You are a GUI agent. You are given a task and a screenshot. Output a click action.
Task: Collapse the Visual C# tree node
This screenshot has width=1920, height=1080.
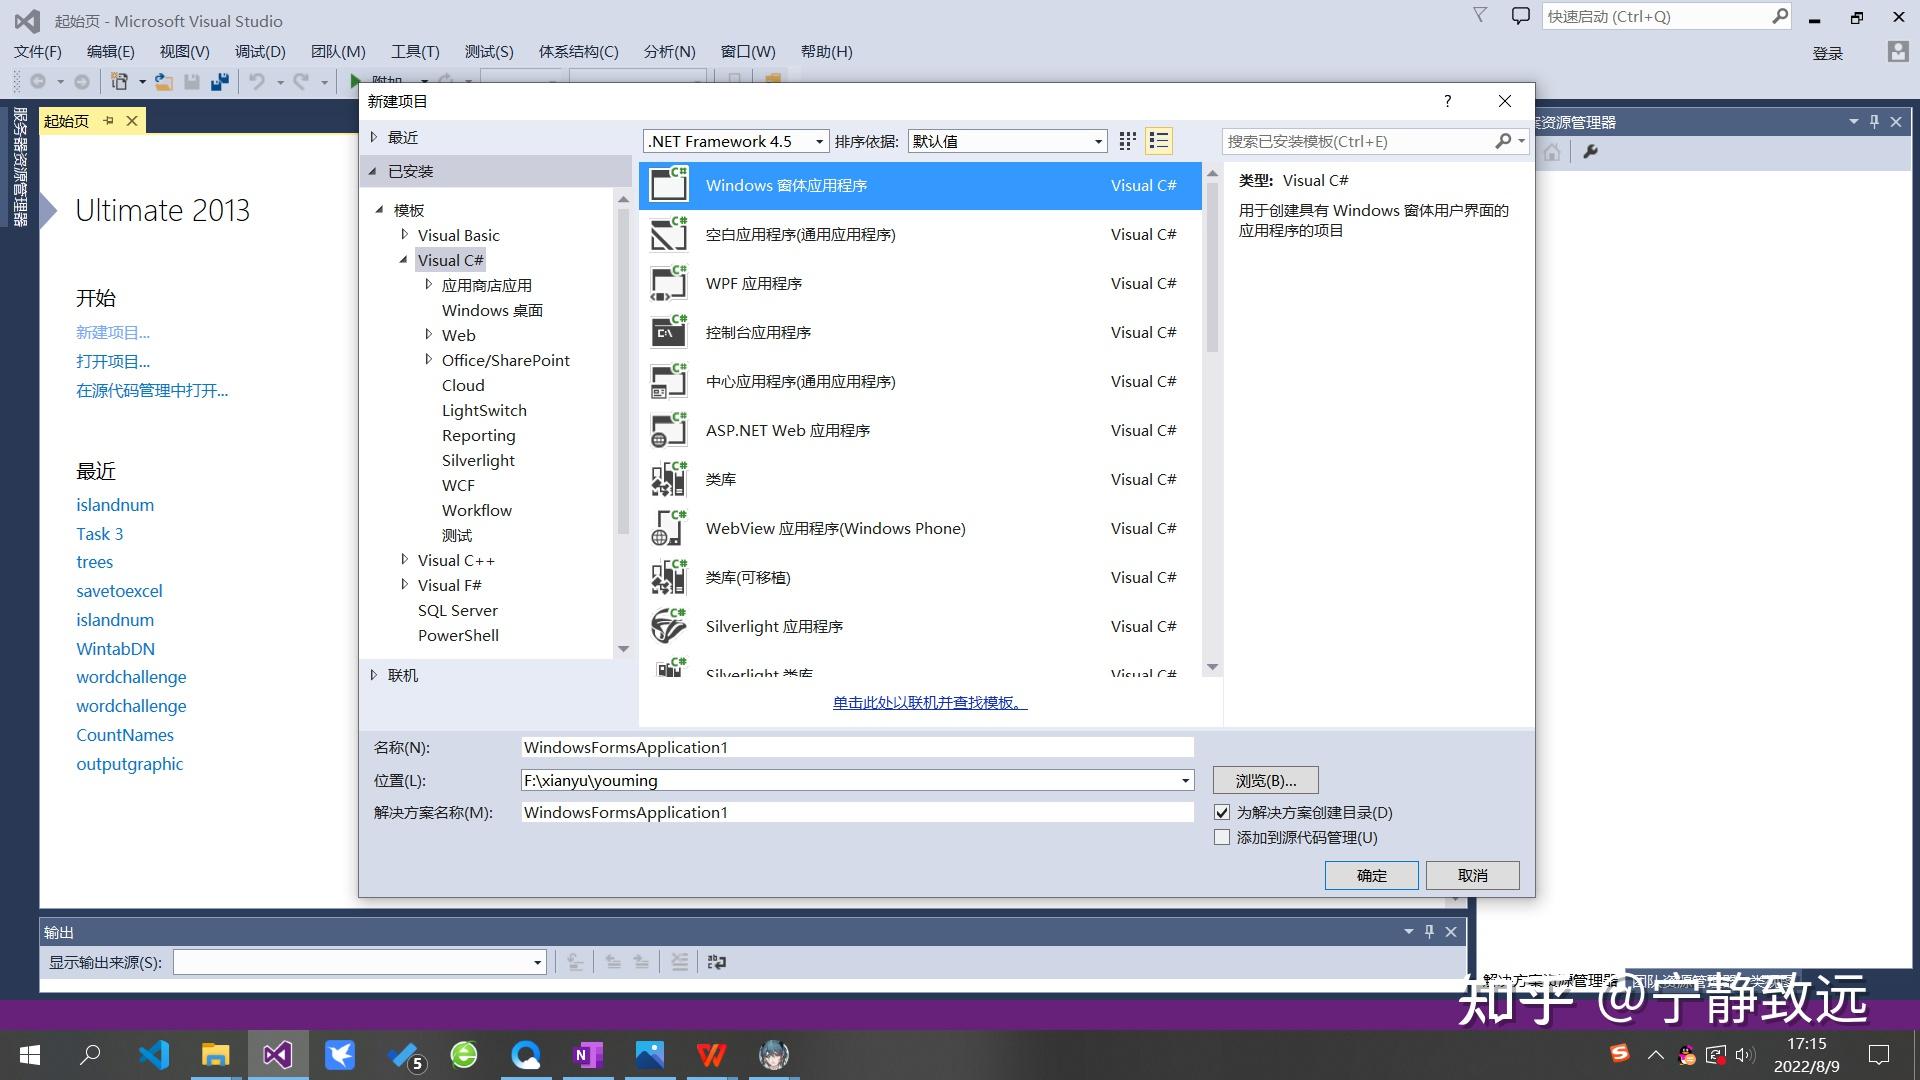pos(404,260)
